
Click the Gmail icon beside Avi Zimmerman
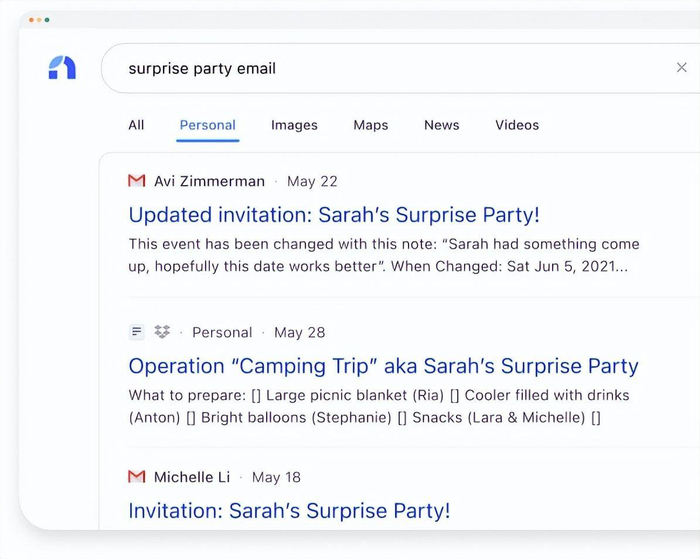(137, 181)
